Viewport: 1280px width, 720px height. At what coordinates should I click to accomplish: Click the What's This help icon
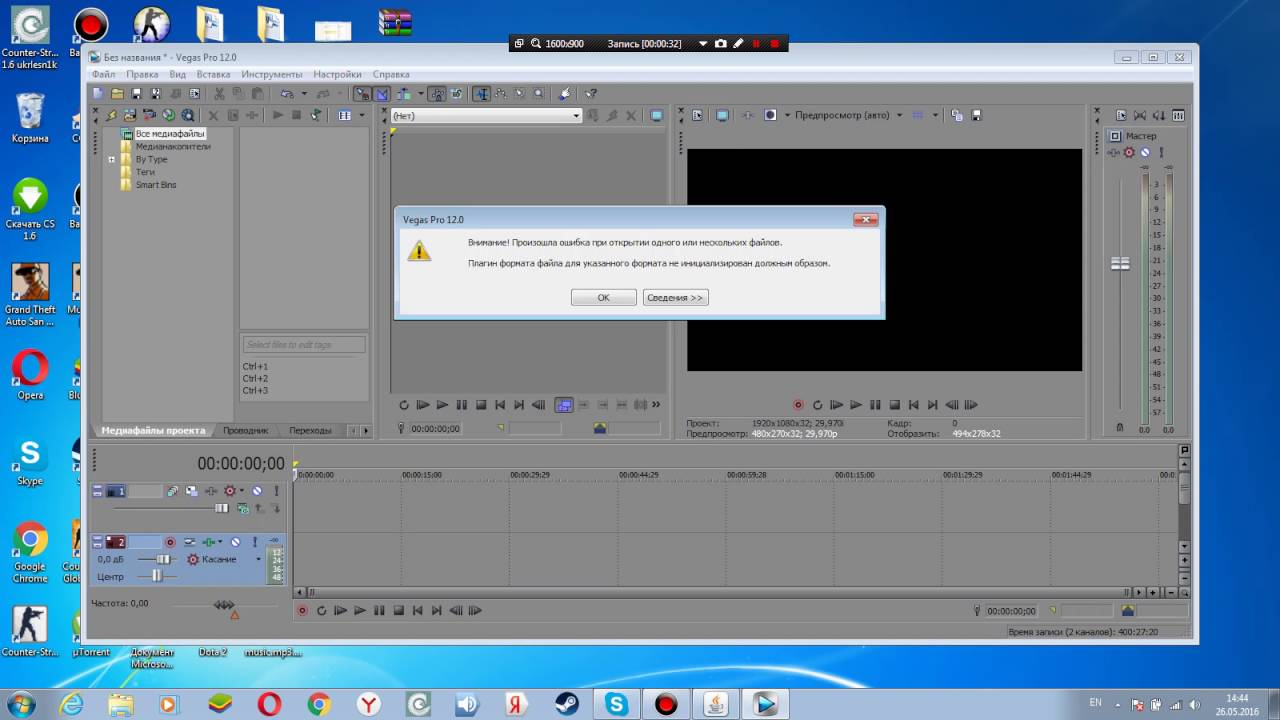tap(591, 93)
